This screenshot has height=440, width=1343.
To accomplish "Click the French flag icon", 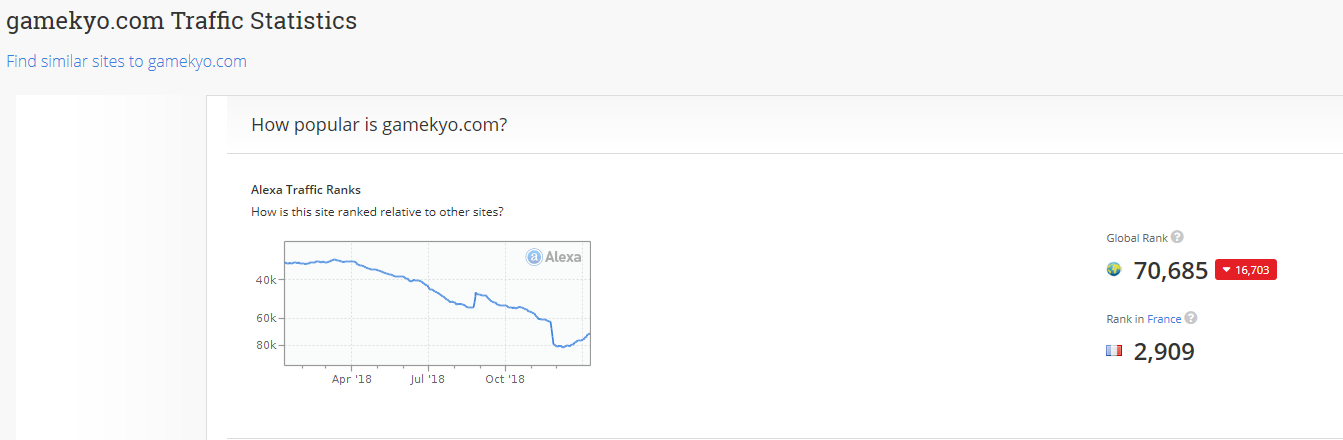I will pyautogui.click(x=1114, y=352).
